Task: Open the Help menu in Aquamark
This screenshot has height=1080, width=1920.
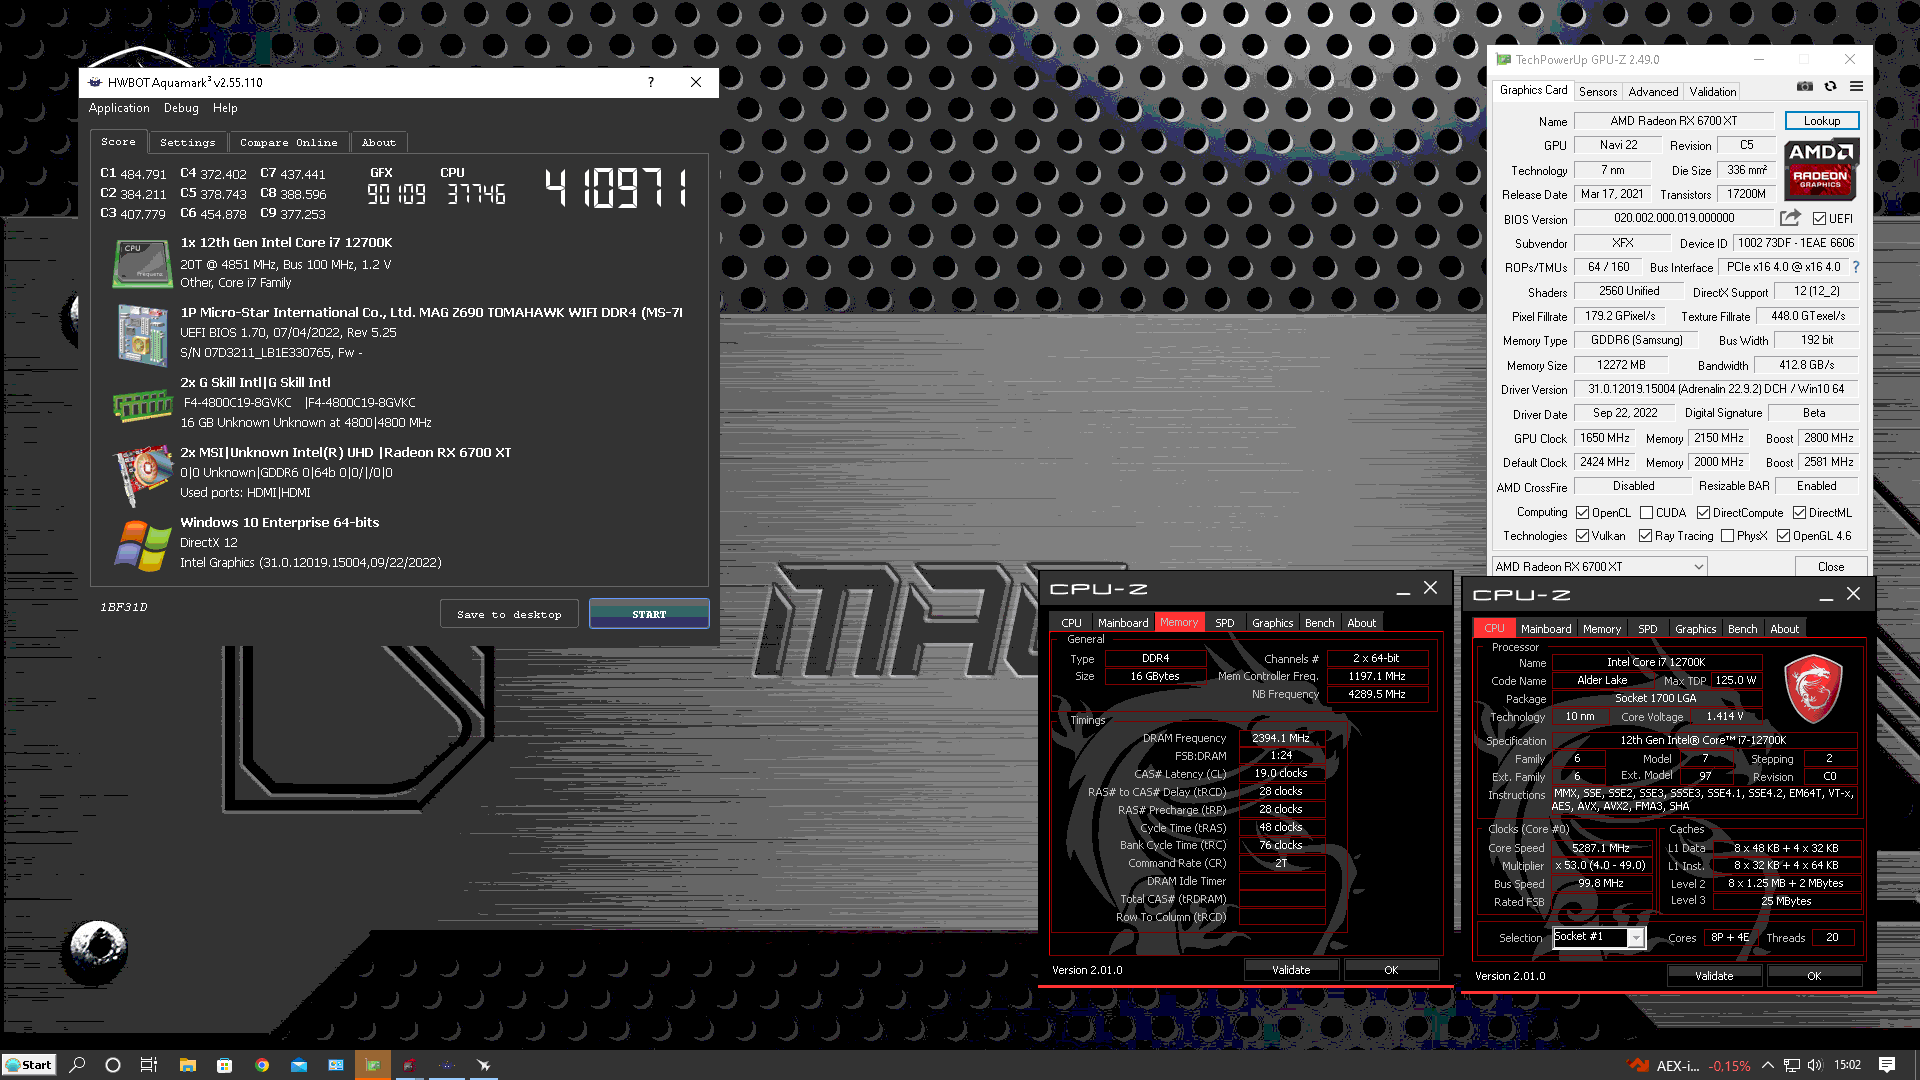Action: click(x=225, y=108)
